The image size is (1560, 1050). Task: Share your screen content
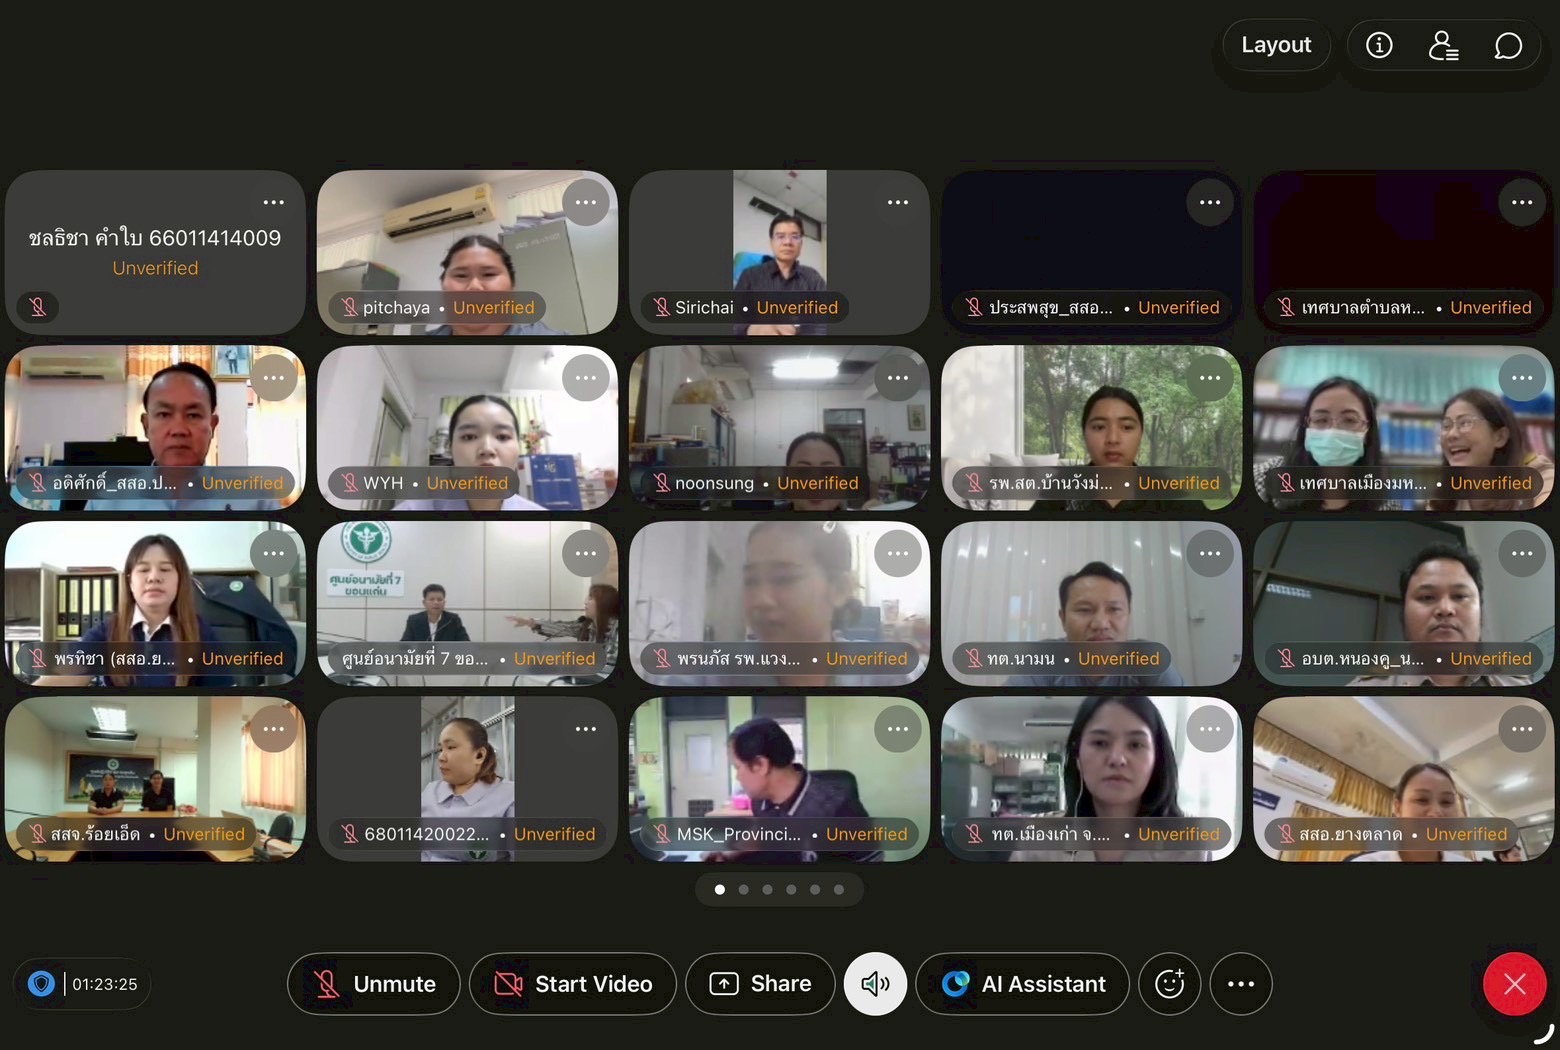tap(761, 984)
